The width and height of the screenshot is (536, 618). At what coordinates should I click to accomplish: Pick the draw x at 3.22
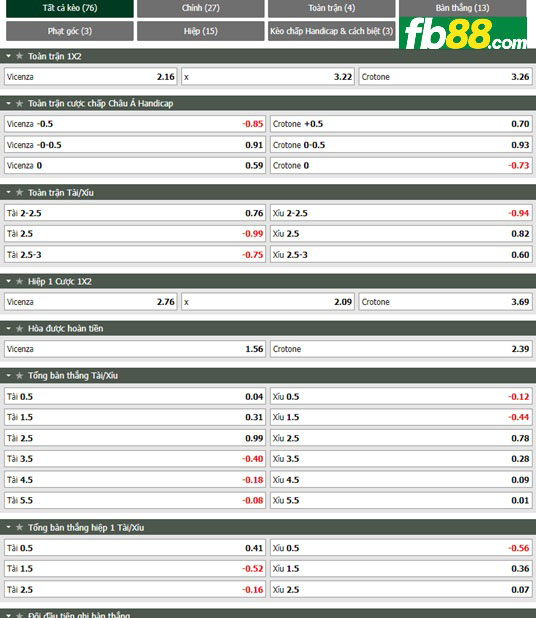pyautogui.click(x=268, y=77)
